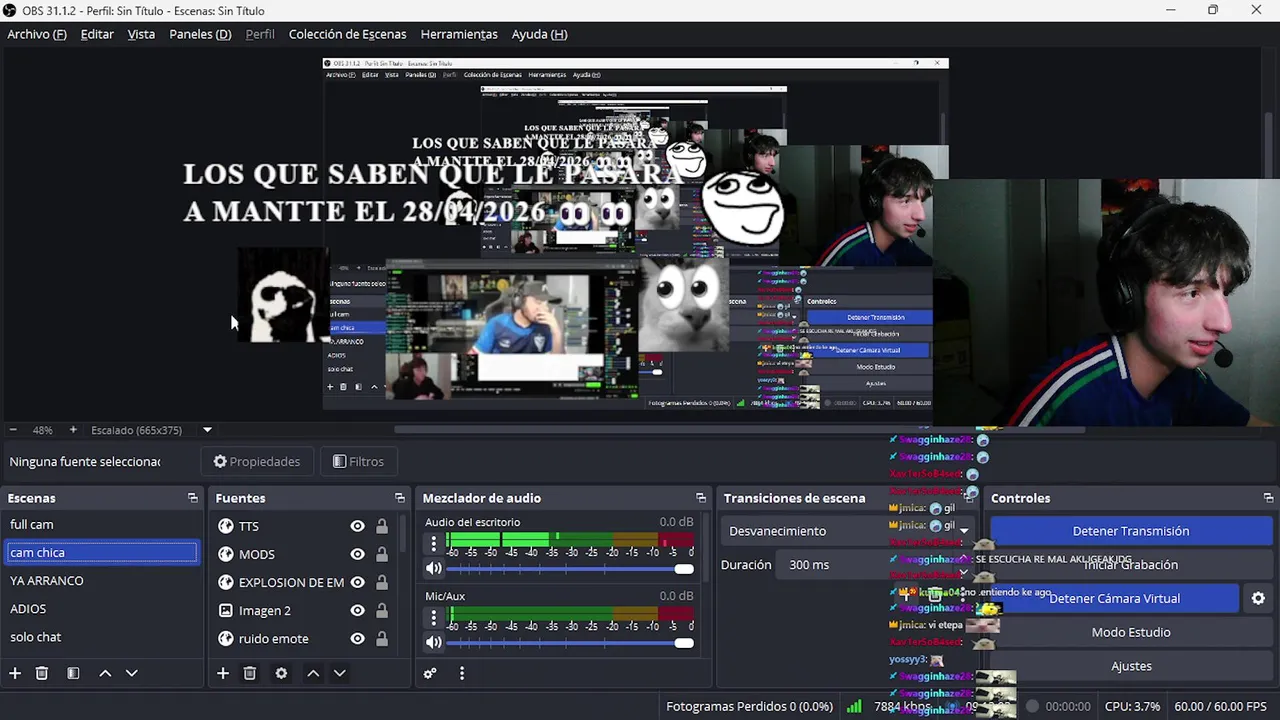Click Detener Cámara Virtual button
Screen dimensions: 1280x720
pyautogui.click(x=1114, y=598)
